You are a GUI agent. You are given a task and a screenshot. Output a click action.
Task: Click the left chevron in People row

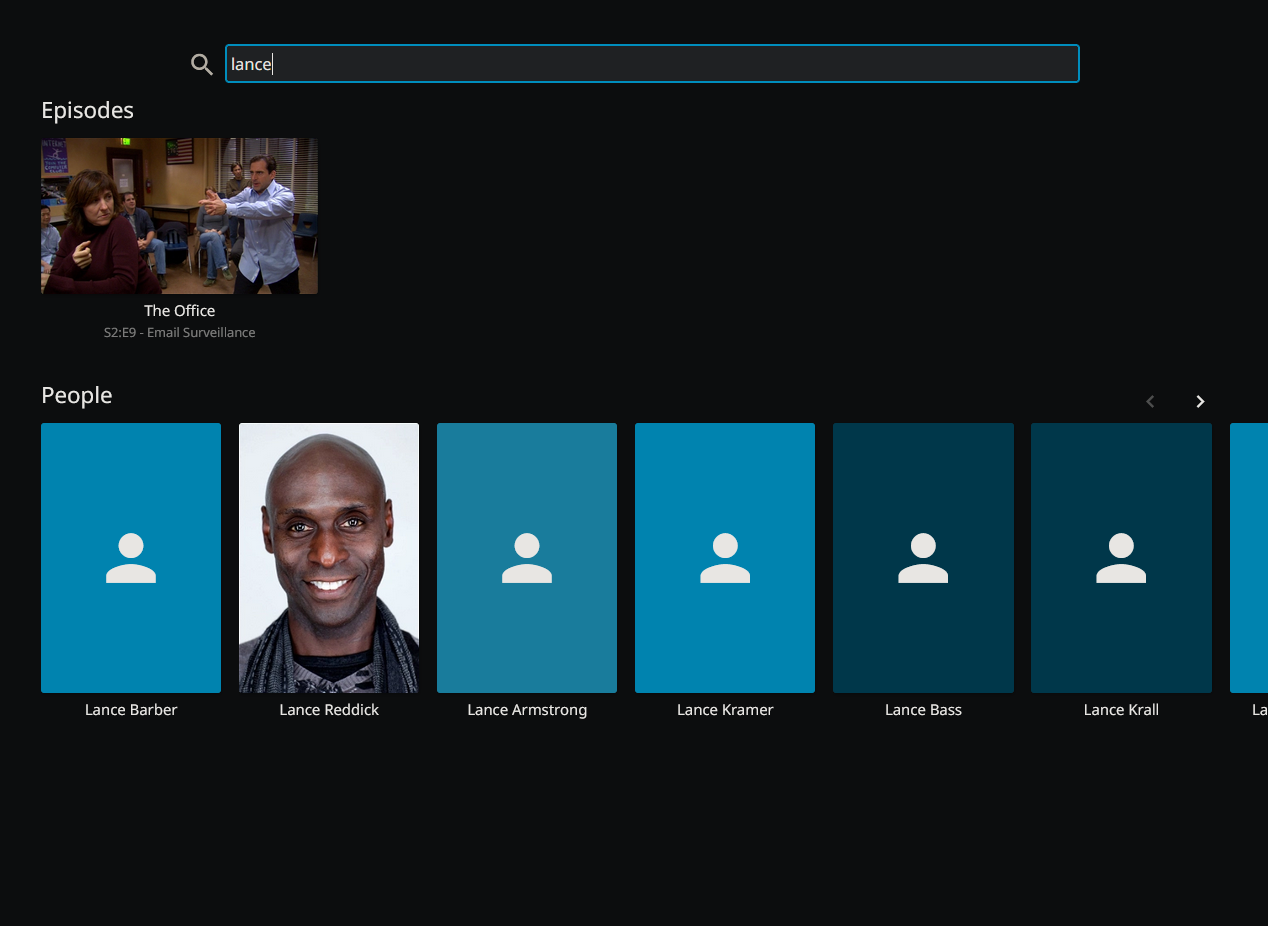point(1150,401)
